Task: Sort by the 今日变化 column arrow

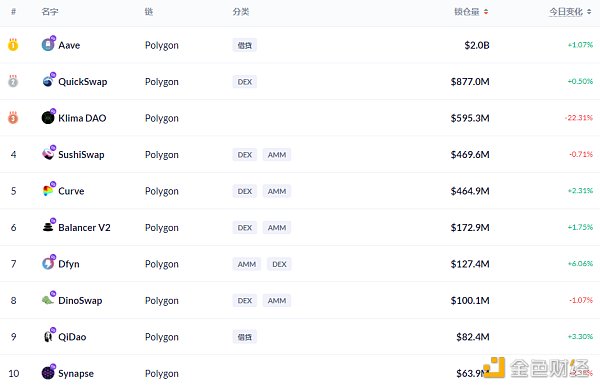Action: [589, 12]
